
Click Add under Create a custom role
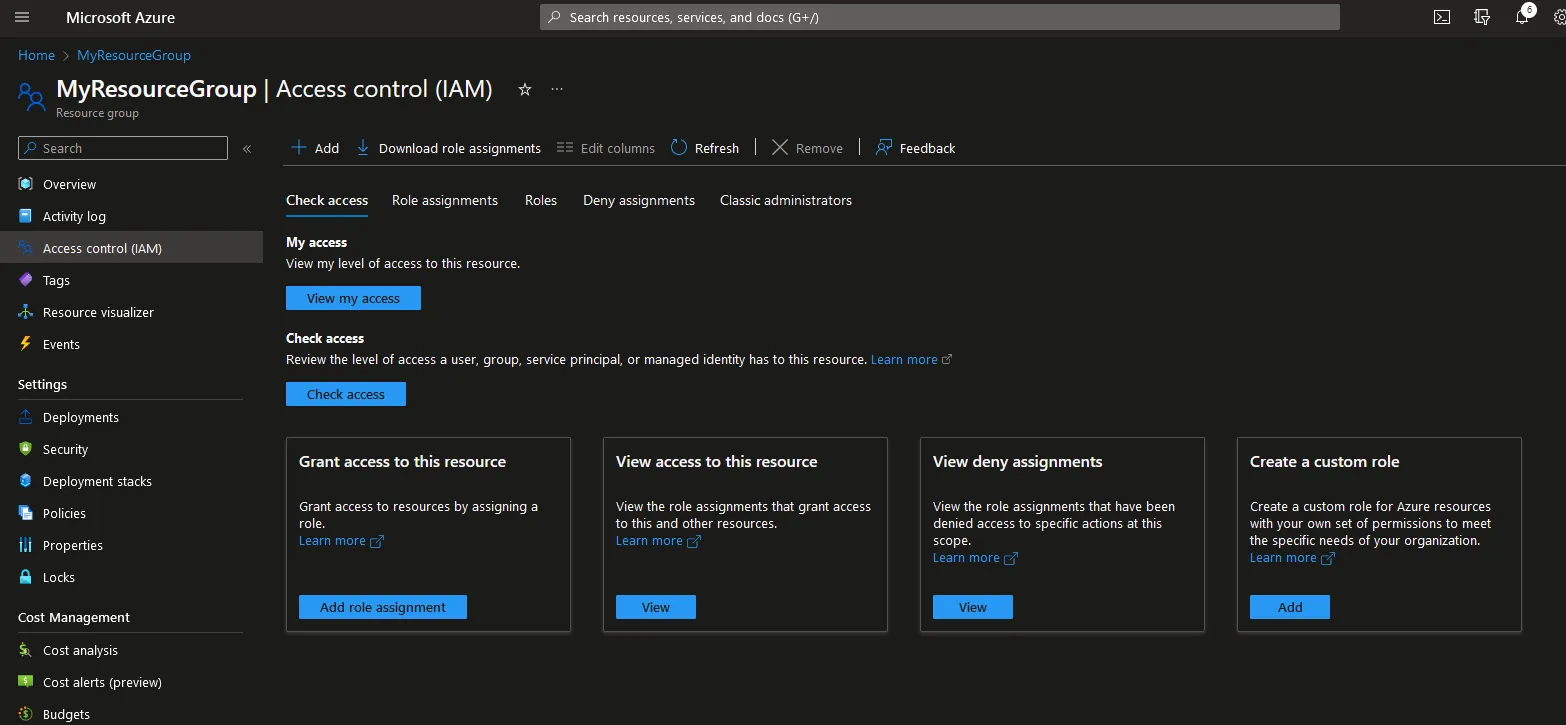[x=1290, y=607]
